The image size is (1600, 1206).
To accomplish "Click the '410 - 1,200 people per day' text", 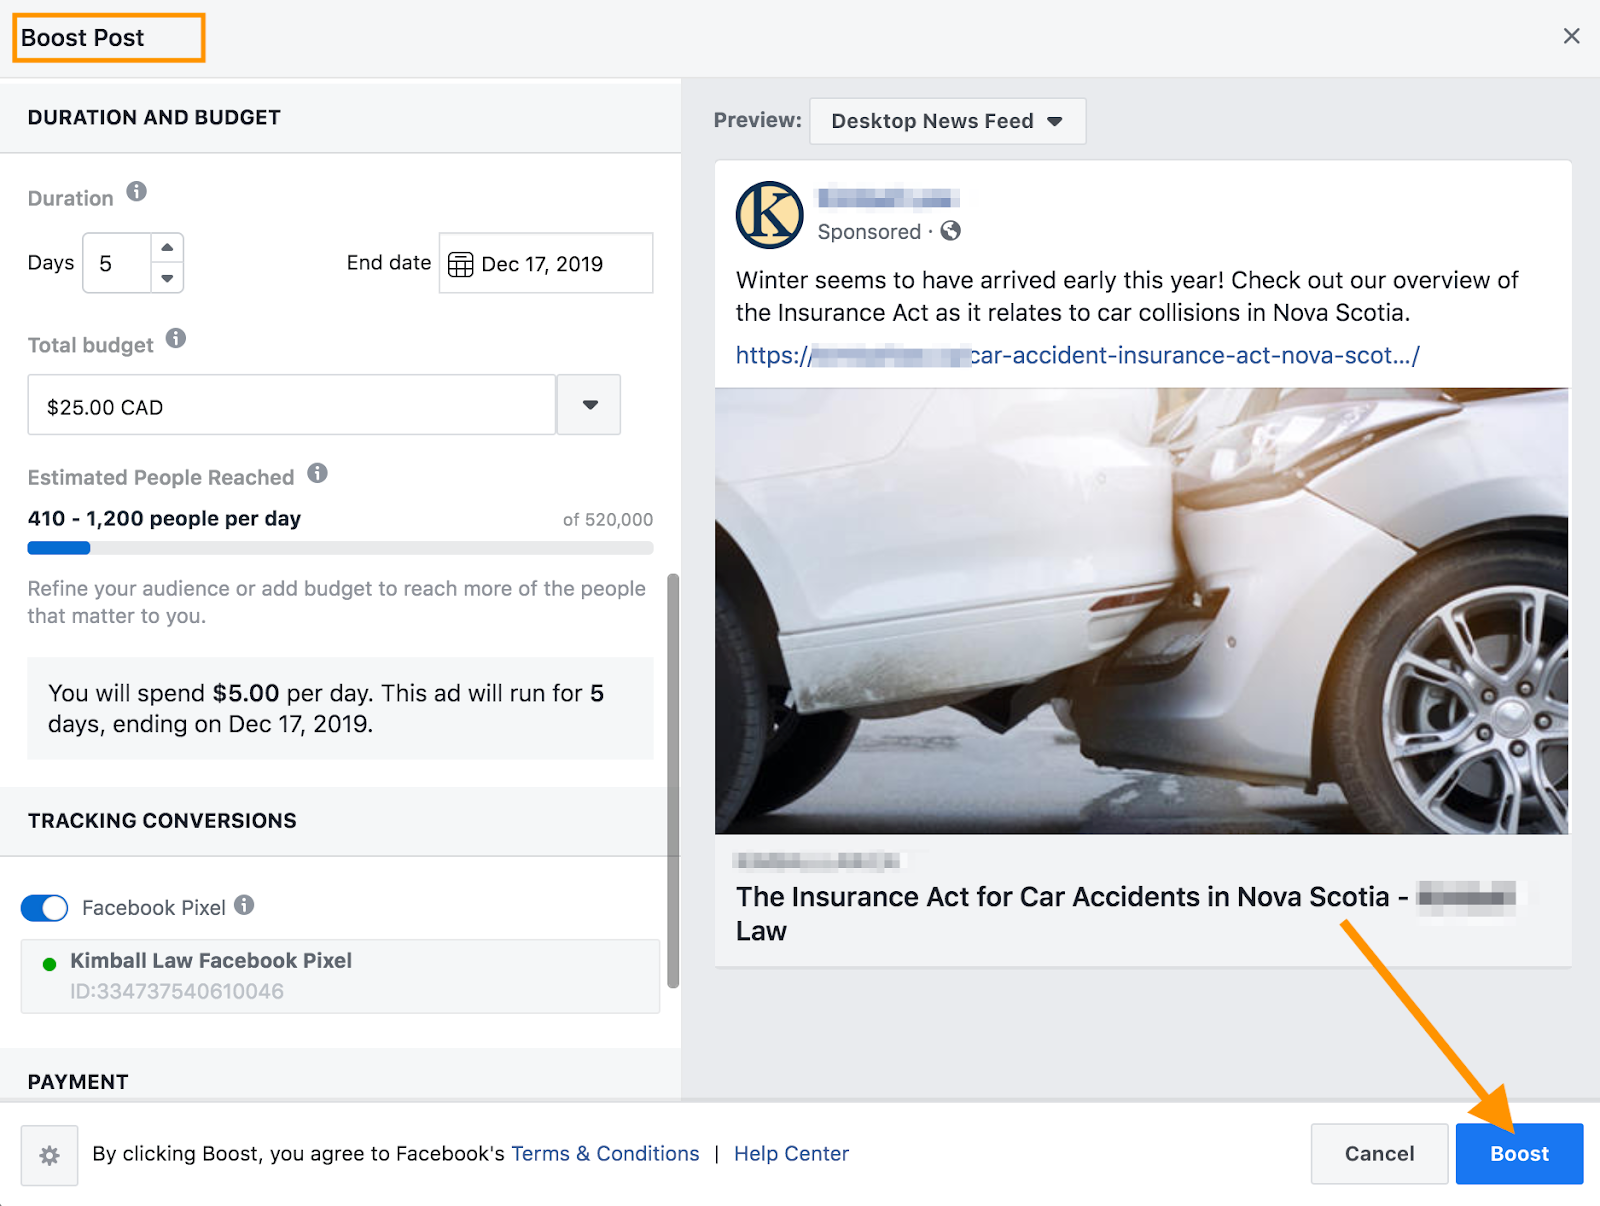I will (164, 519).
